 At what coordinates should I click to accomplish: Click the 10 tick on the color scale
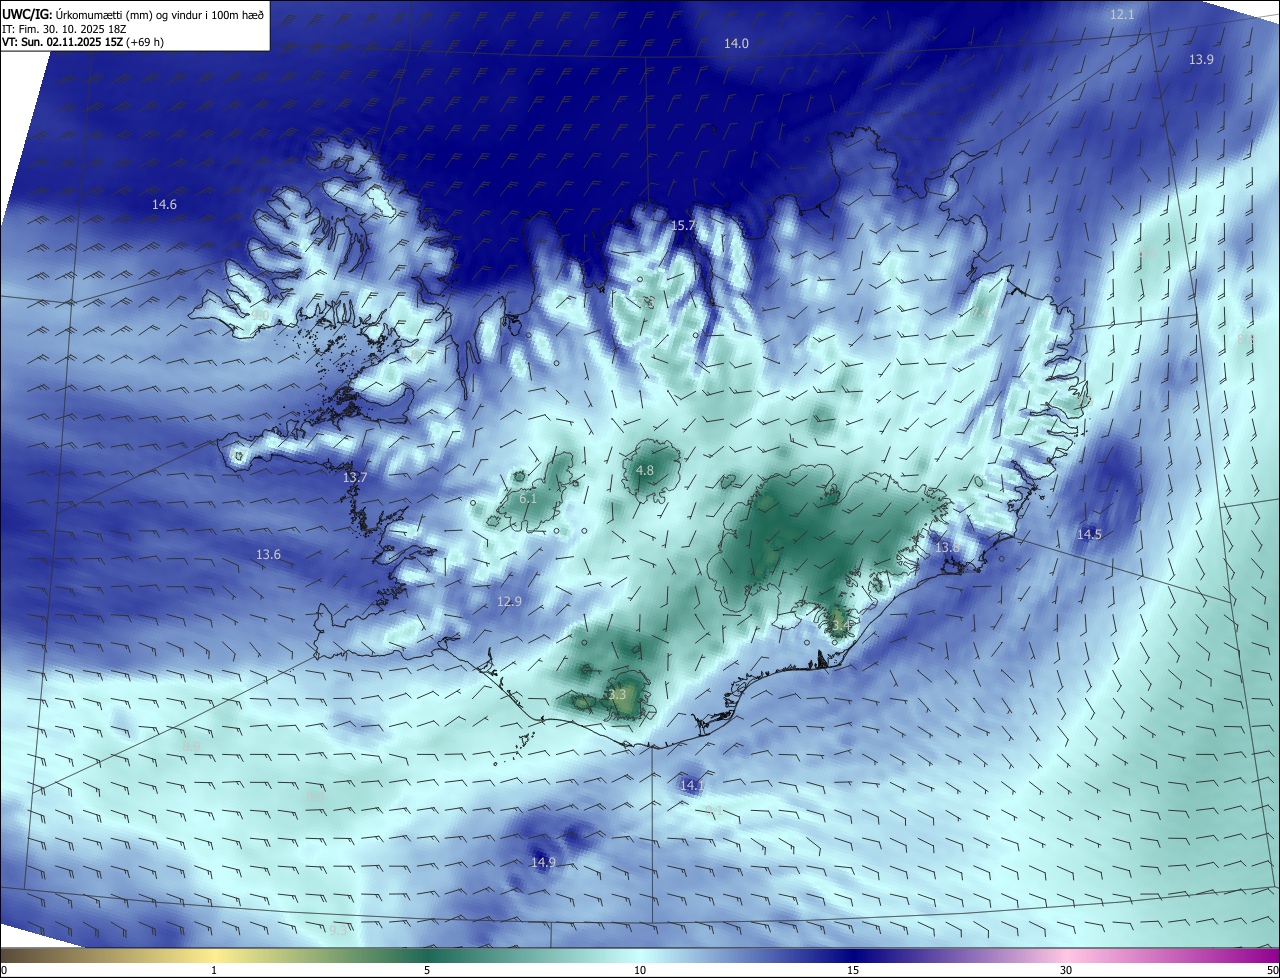[x=640, y=971]
